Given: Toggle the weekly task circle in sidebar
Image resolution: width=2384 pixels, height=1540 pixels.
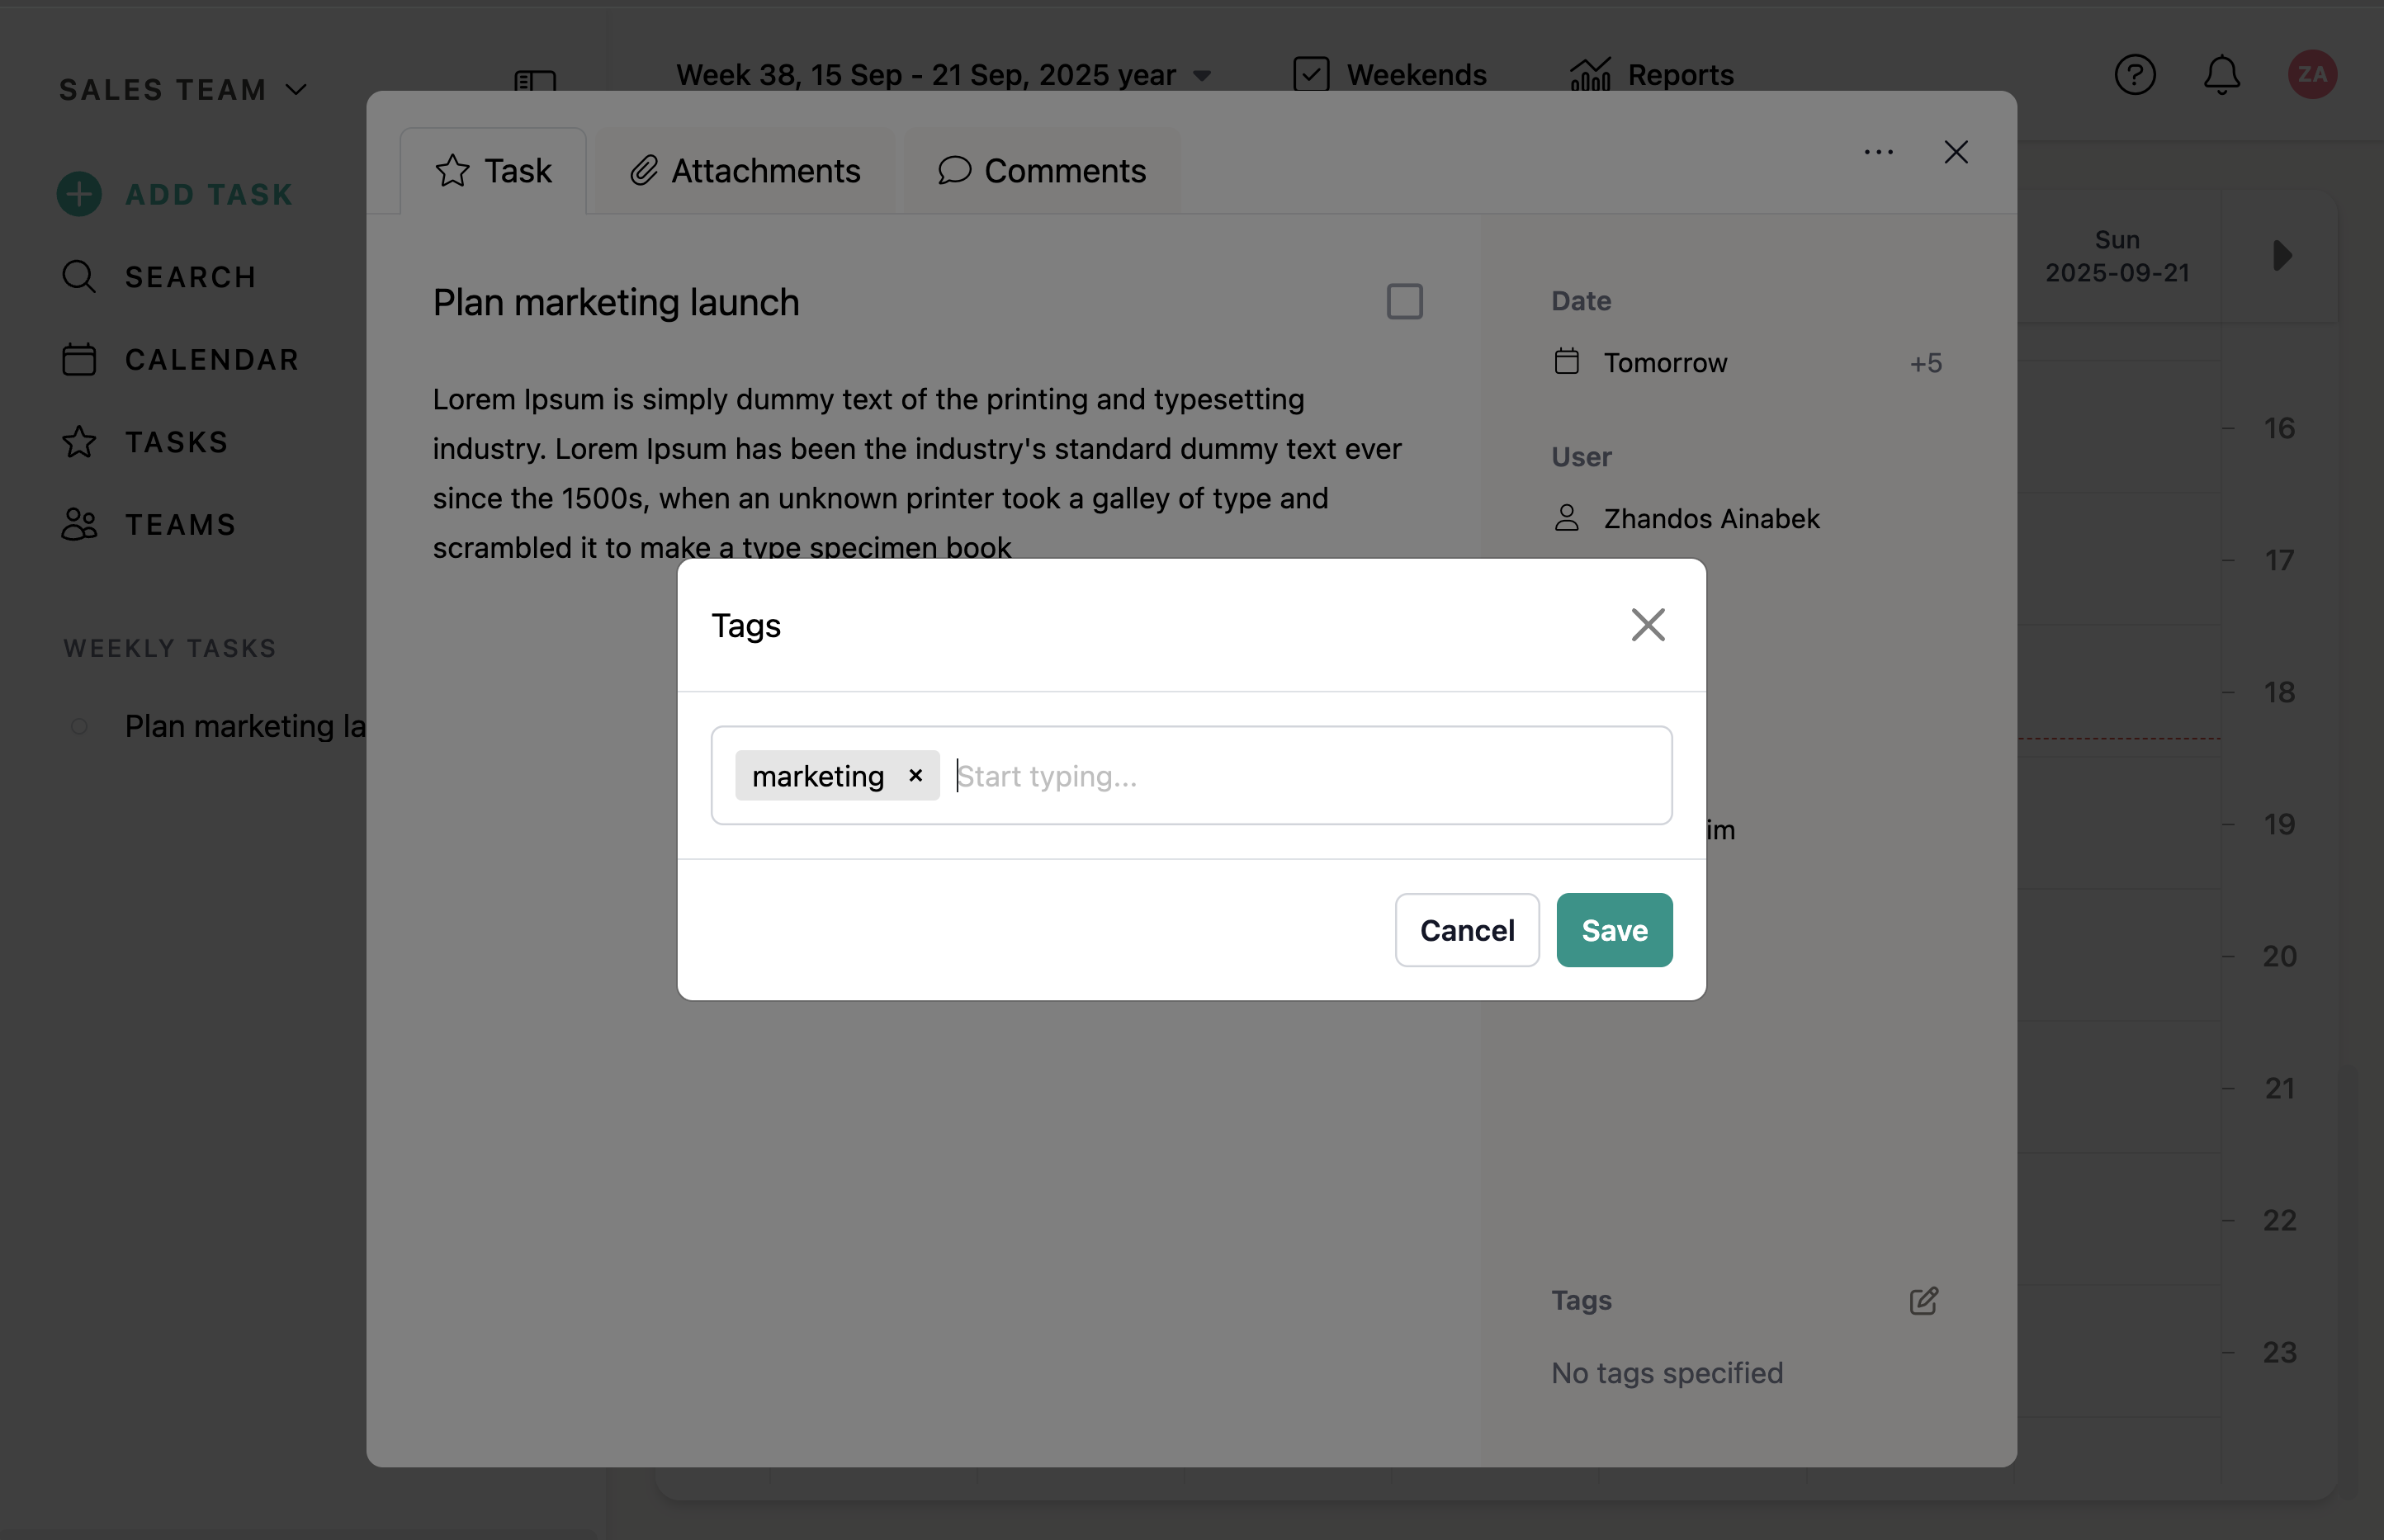Looking at the screenshot, I should click(79, 726).
